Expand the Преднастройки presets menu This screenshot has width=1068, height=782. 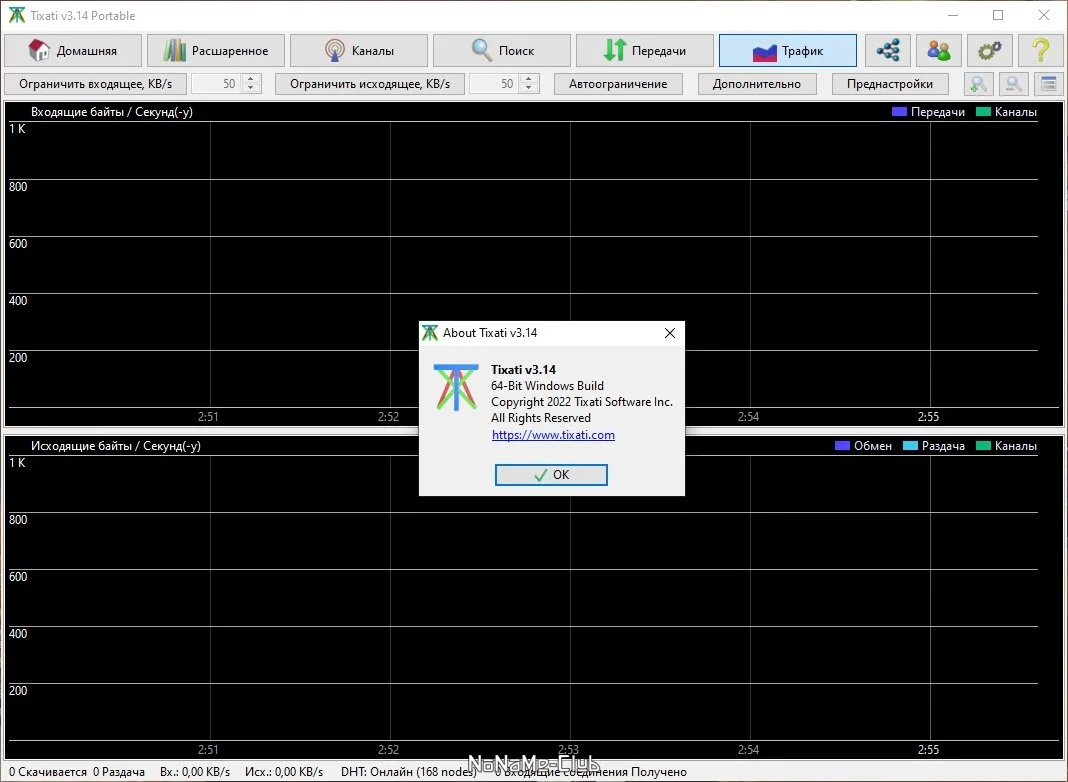(890, 84)
